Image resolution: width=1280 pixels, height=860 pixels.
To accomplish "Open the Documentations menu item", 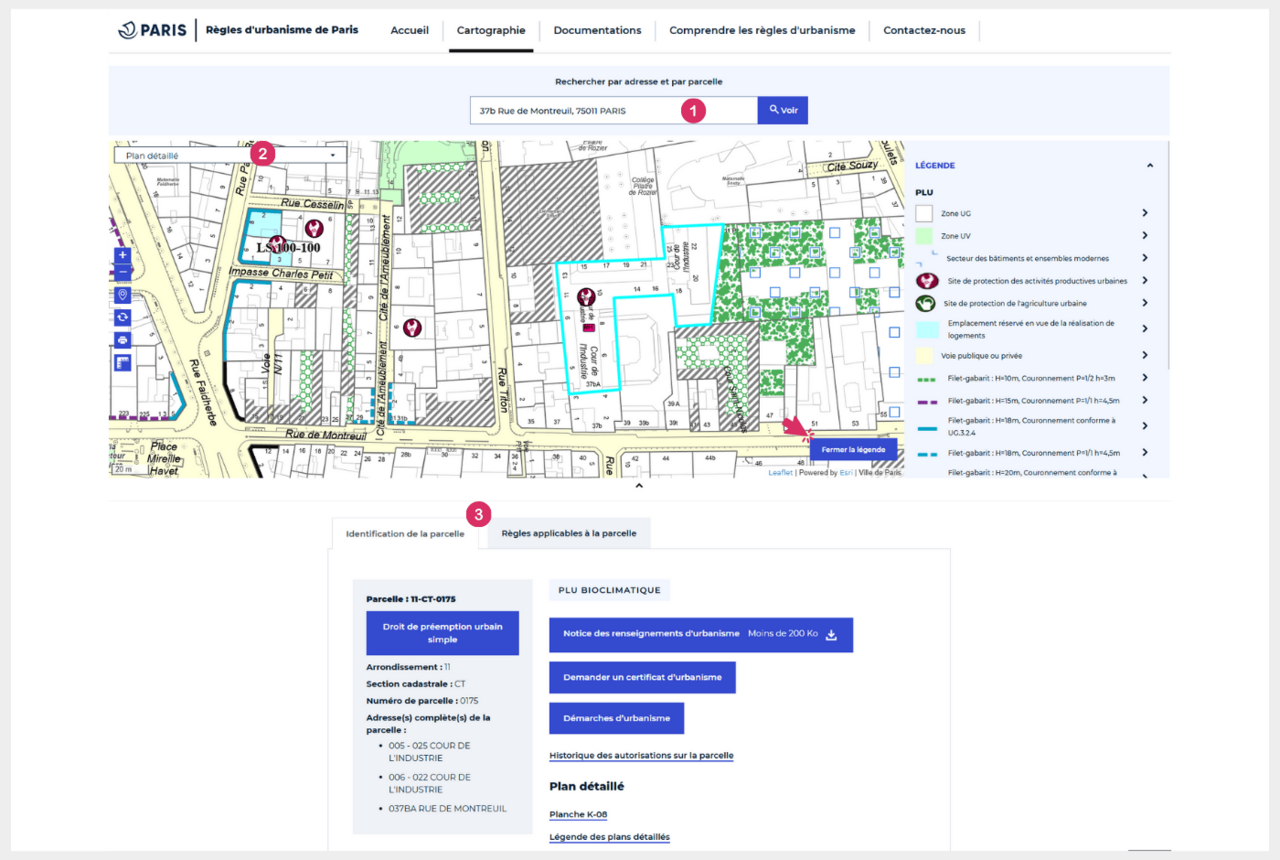I will [597, 30].
